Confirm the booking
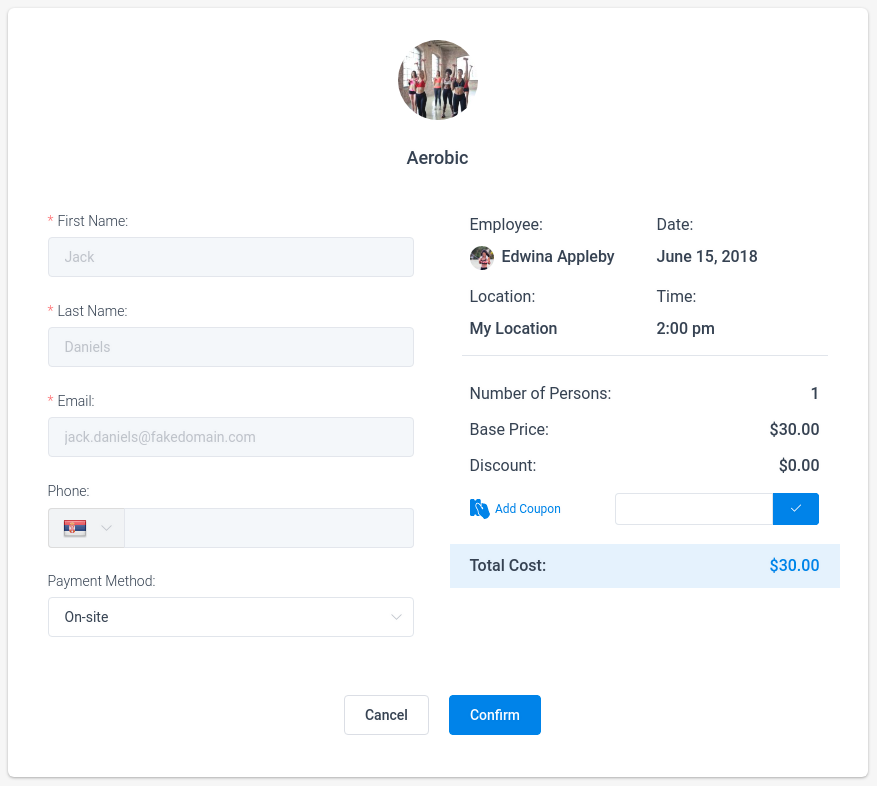 point(494,715)
